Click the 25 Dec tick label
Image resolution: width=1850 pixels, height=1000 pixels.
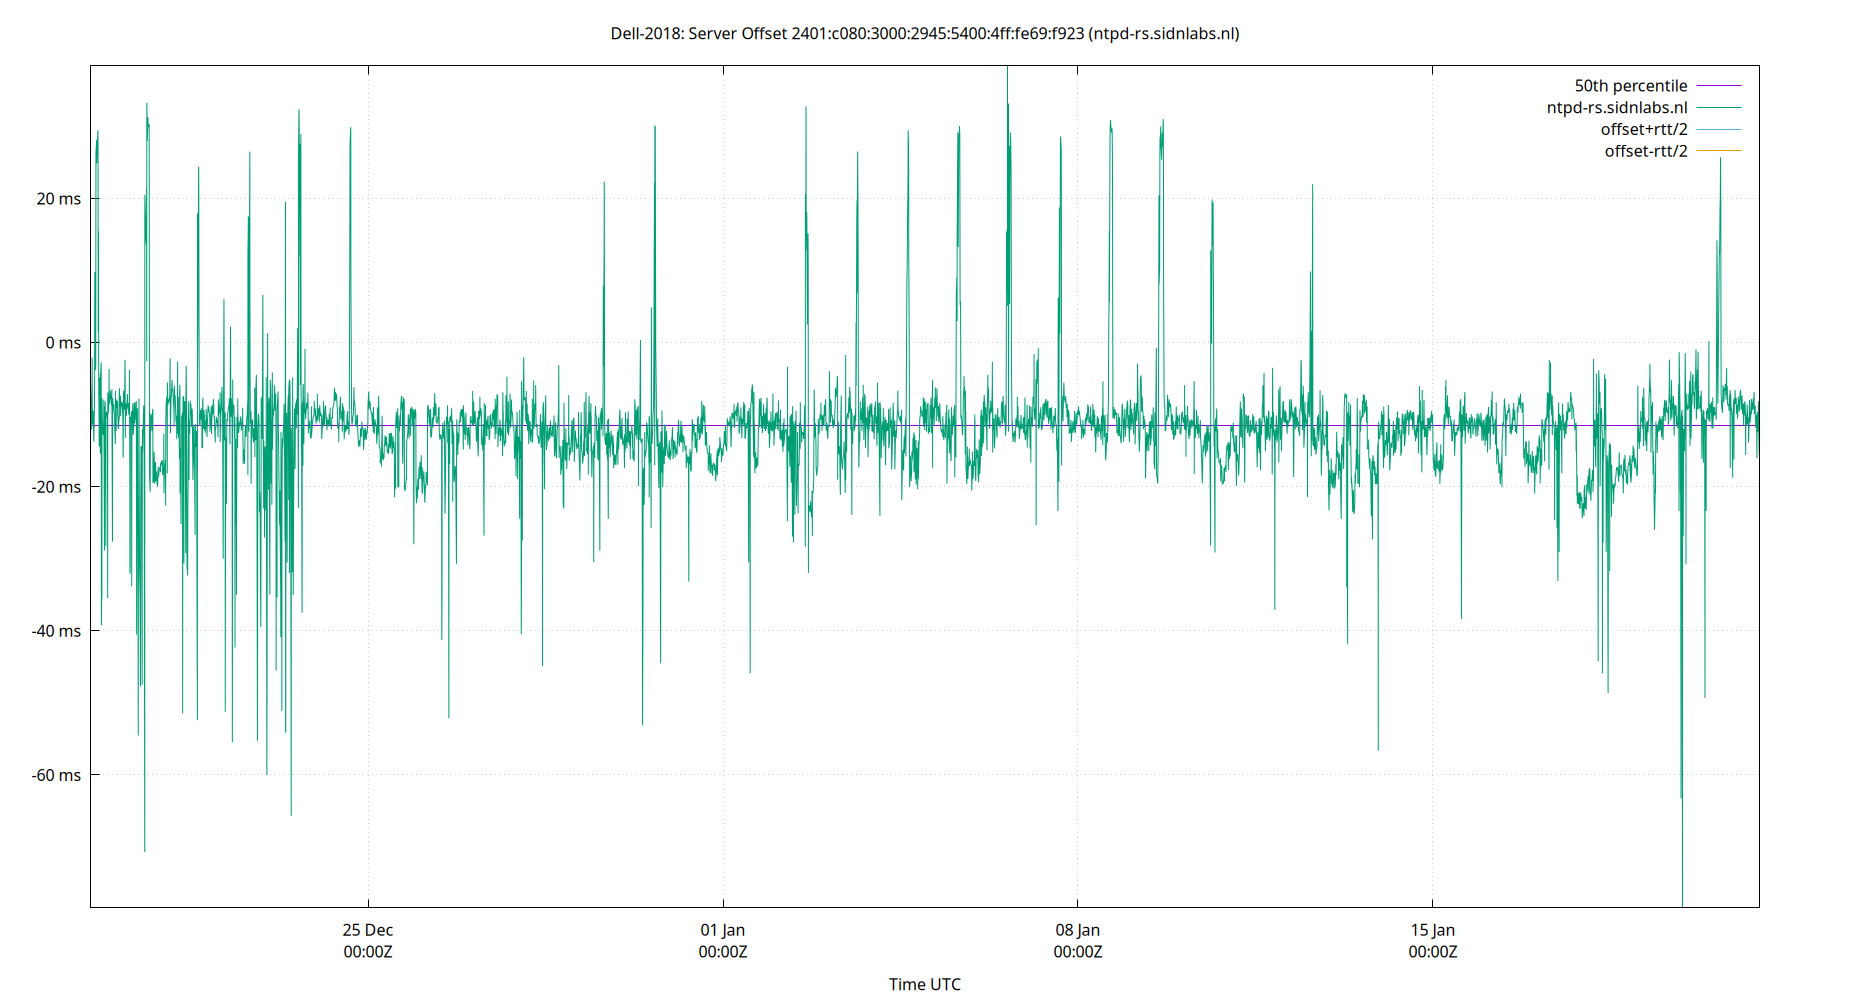point(367,929)
